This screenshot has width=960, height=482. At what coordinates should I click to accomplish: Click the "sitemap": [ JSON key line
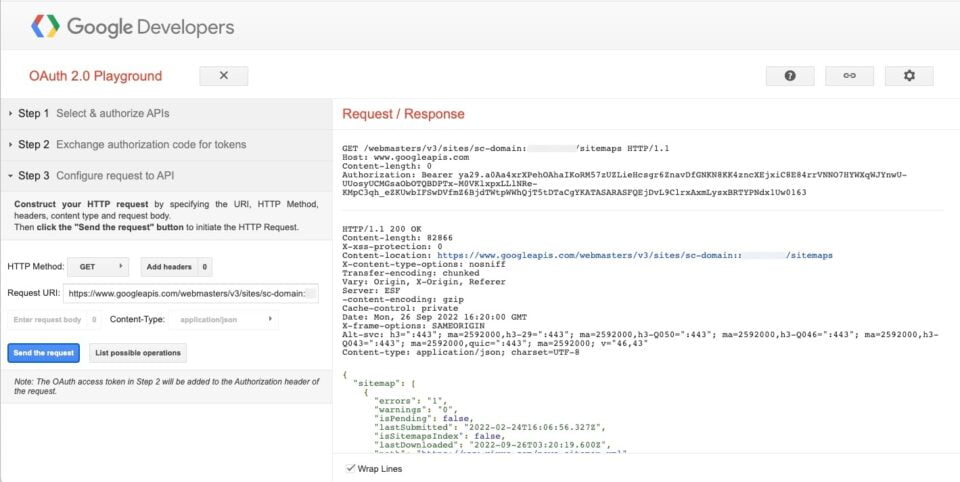pyautogui.click(x=384, y=382)
